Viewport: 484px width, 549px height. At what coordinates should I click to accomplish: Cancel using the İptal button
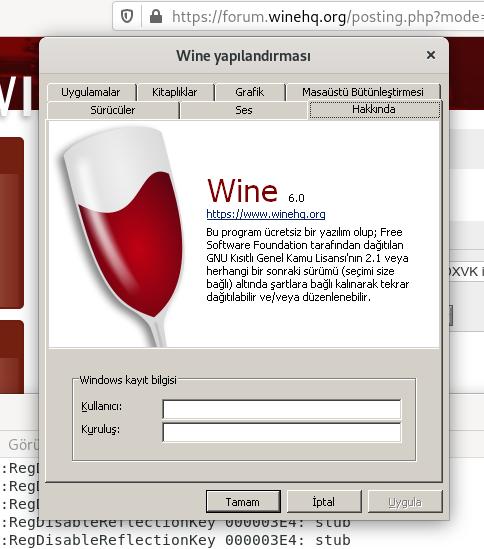(324, 502)
